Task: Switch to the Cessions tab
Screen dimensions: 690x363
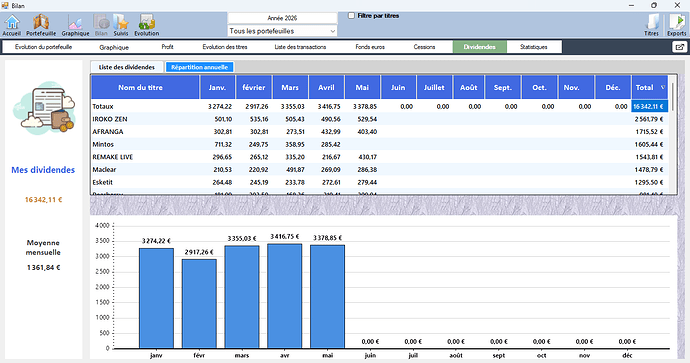Action: click(x=424, y=47)
